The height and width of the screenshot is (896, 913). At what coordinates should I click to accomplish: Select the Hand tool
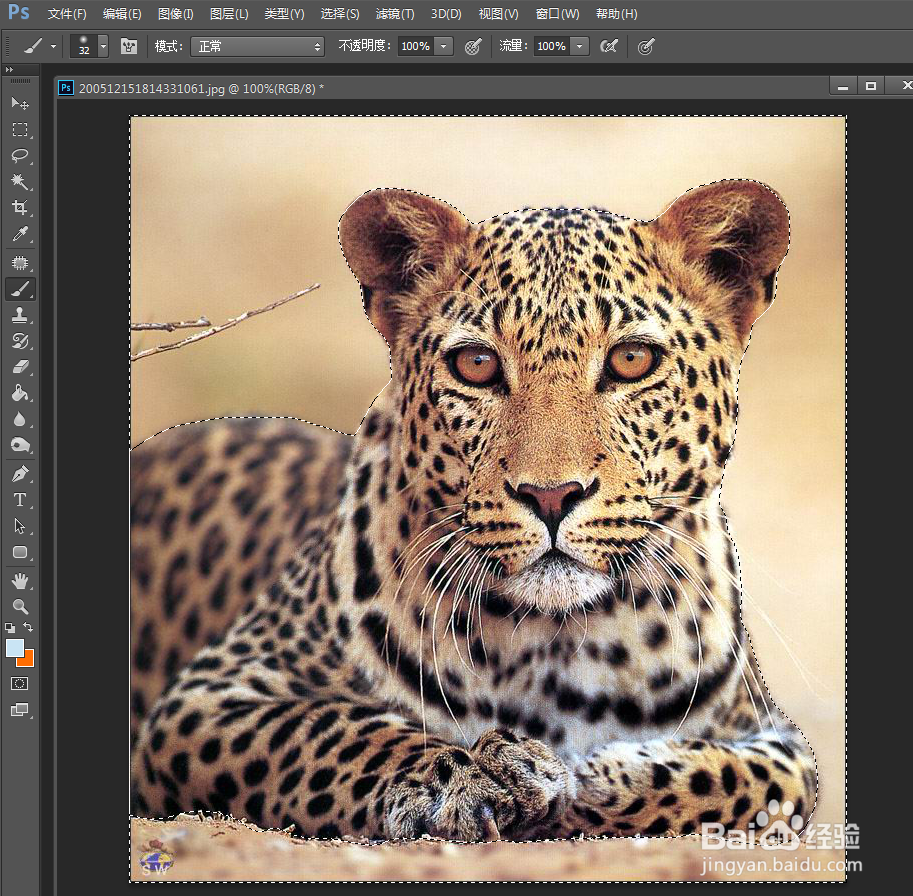[x=20, y=581]
